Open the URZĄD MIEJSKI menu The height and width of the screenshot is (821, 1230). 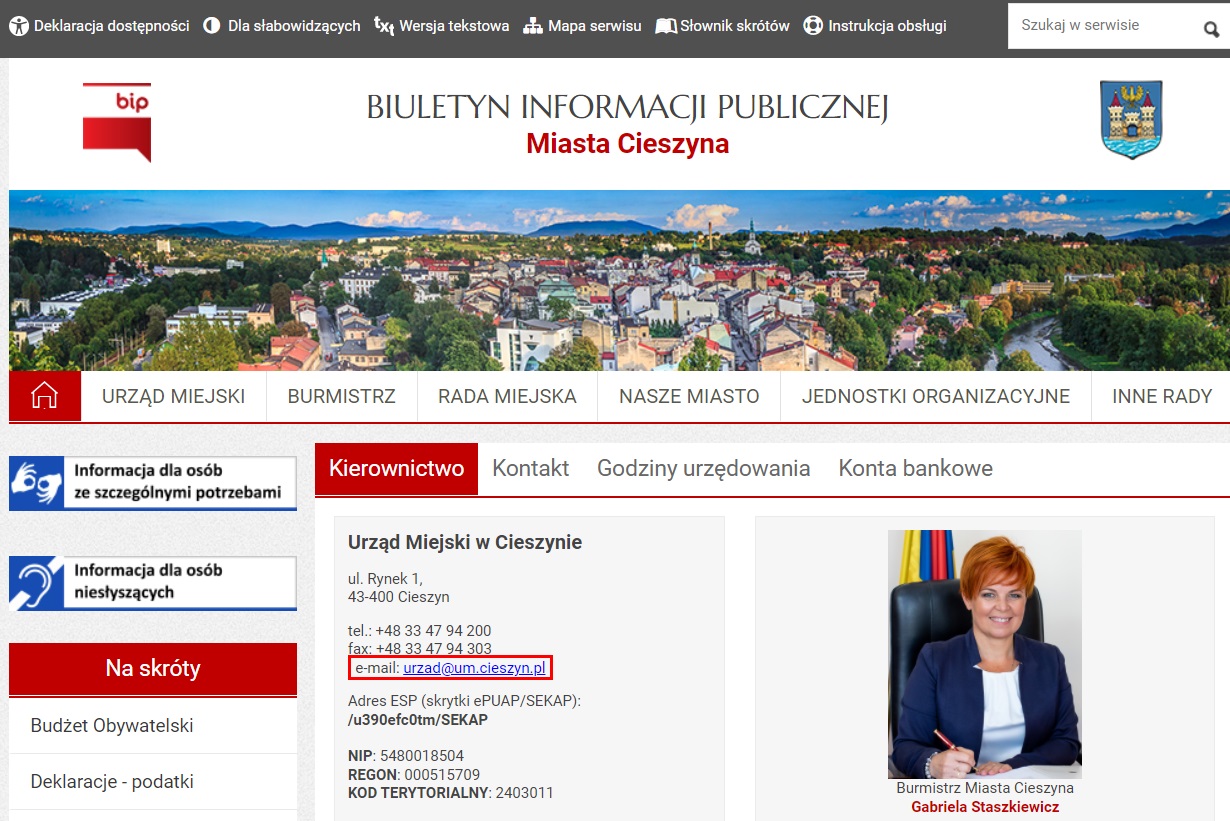(x=173, y=396)
